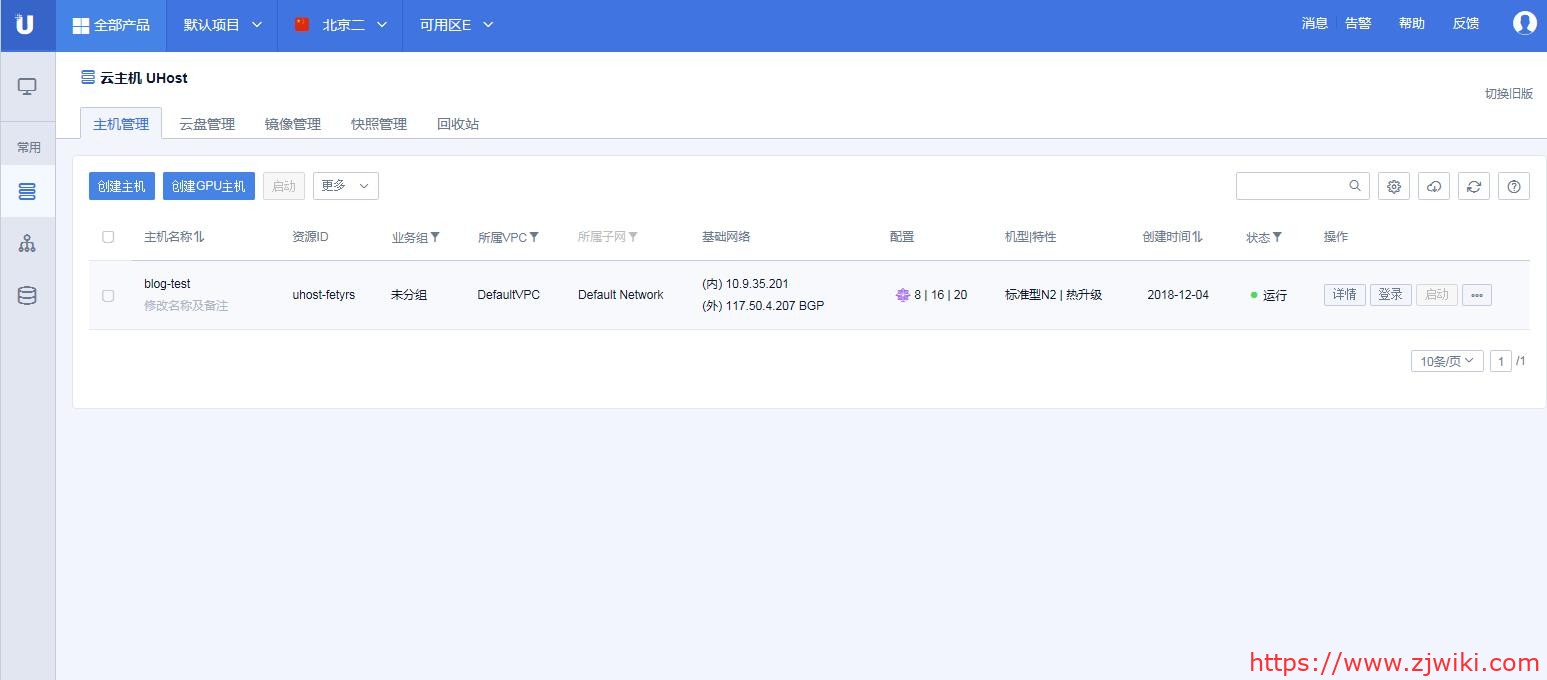The image size is (1547, 680).
Task: Open the 10条/页 page size dropdown
Action: point(1446,361)
